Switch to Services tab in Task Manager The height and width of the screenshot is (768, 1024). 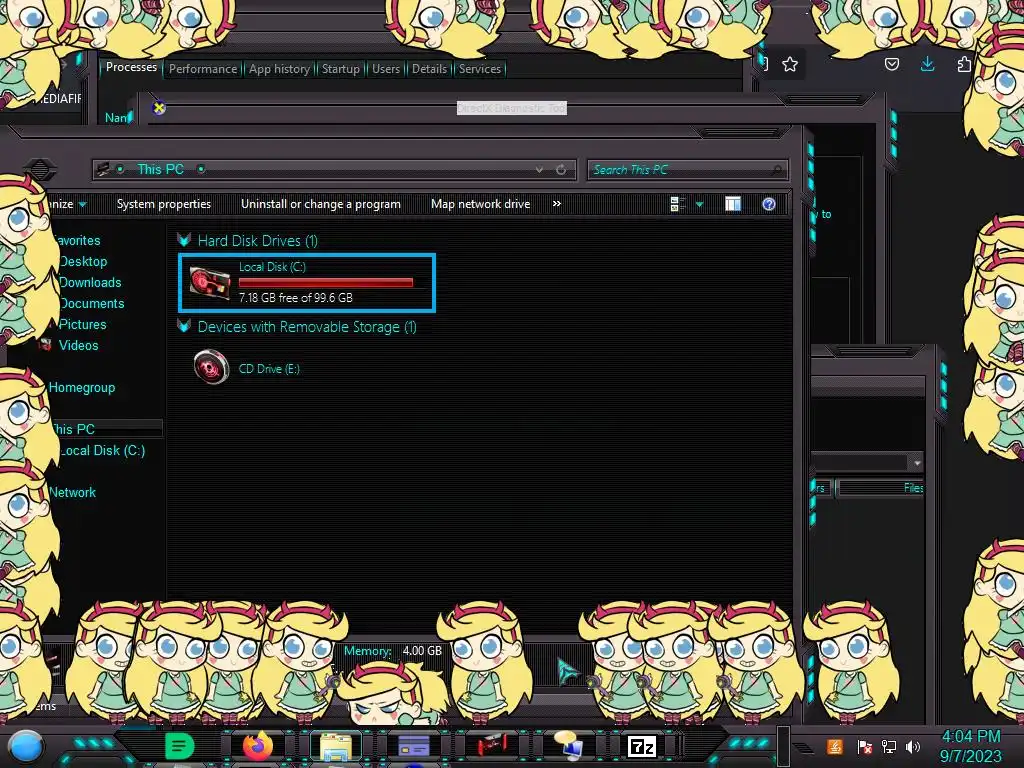tap(480, 69)
